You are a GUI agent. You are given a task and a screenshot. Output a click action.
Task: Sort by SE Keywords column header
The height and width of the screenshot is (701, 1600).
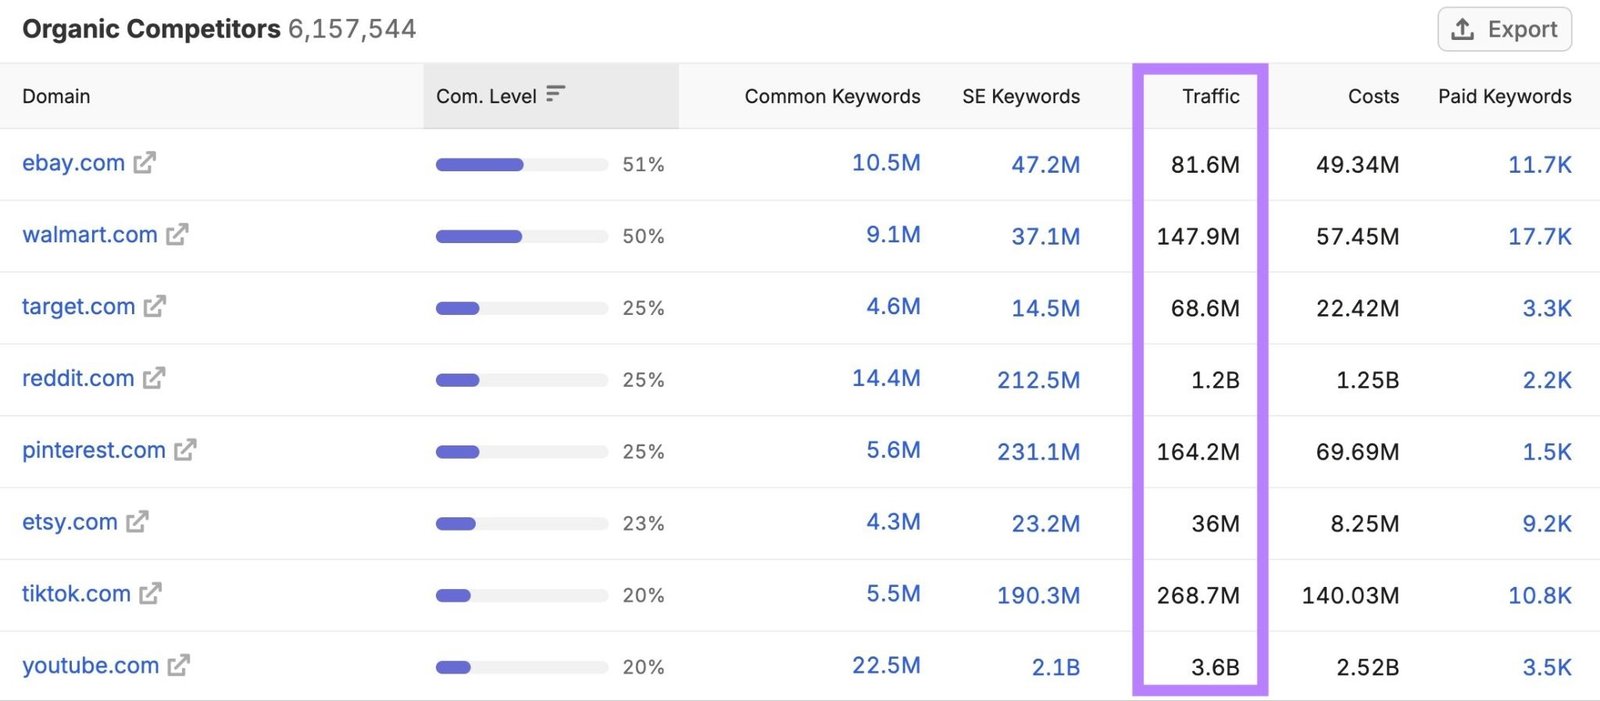tap(1021, 96)
